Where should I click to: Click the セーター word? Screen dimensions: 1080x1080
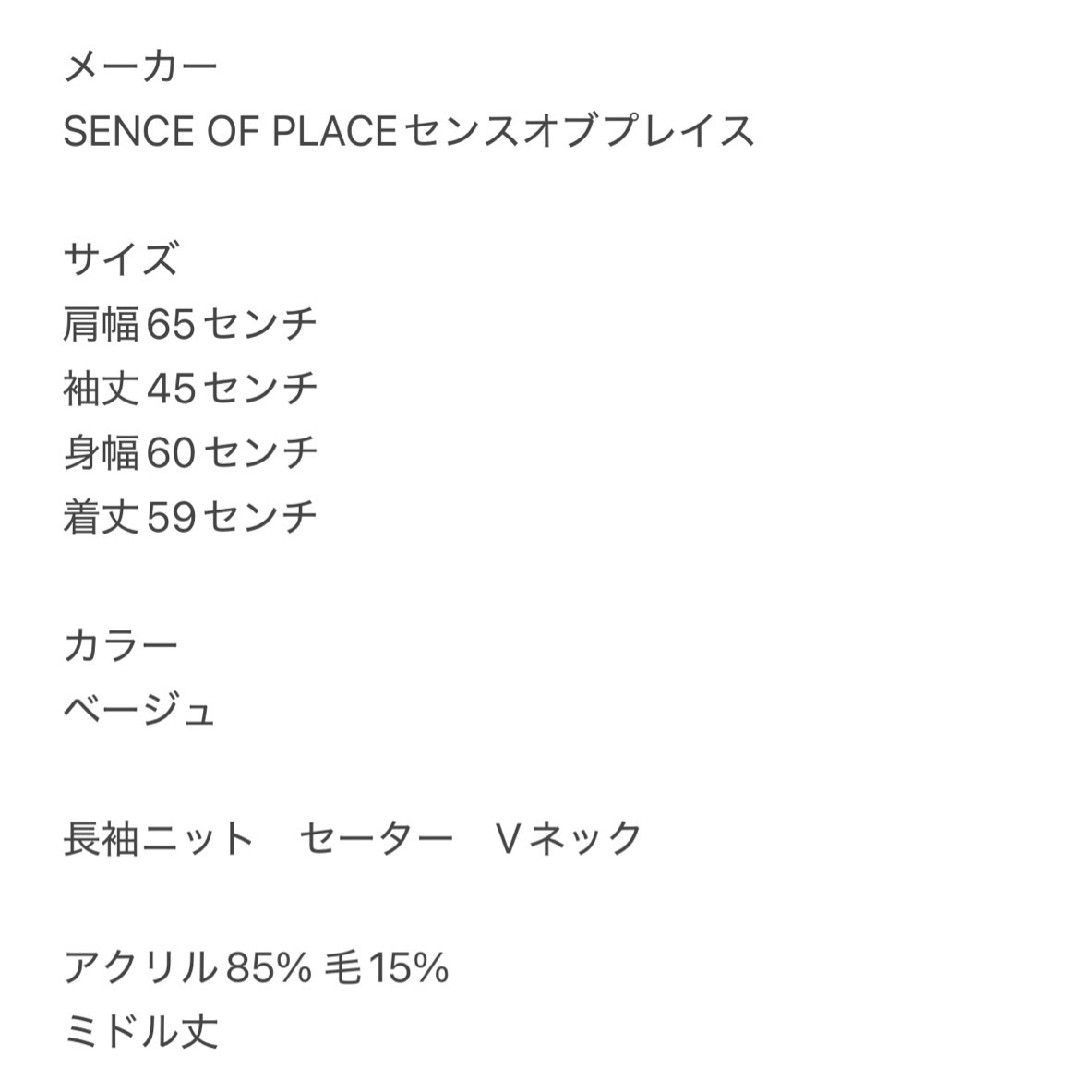[x=376, y=839]
